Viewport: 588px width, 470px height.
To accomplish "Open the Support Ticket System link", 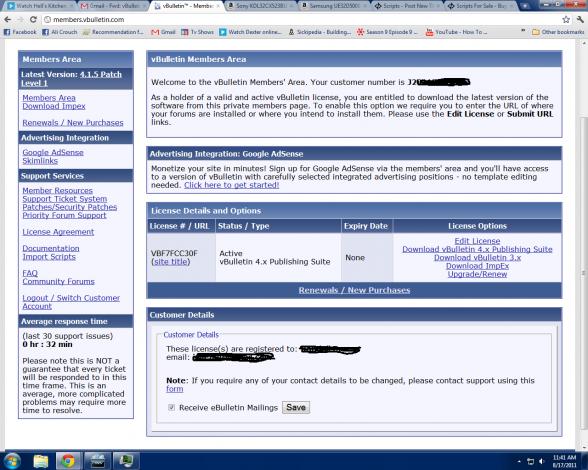I will pos(65,199).
